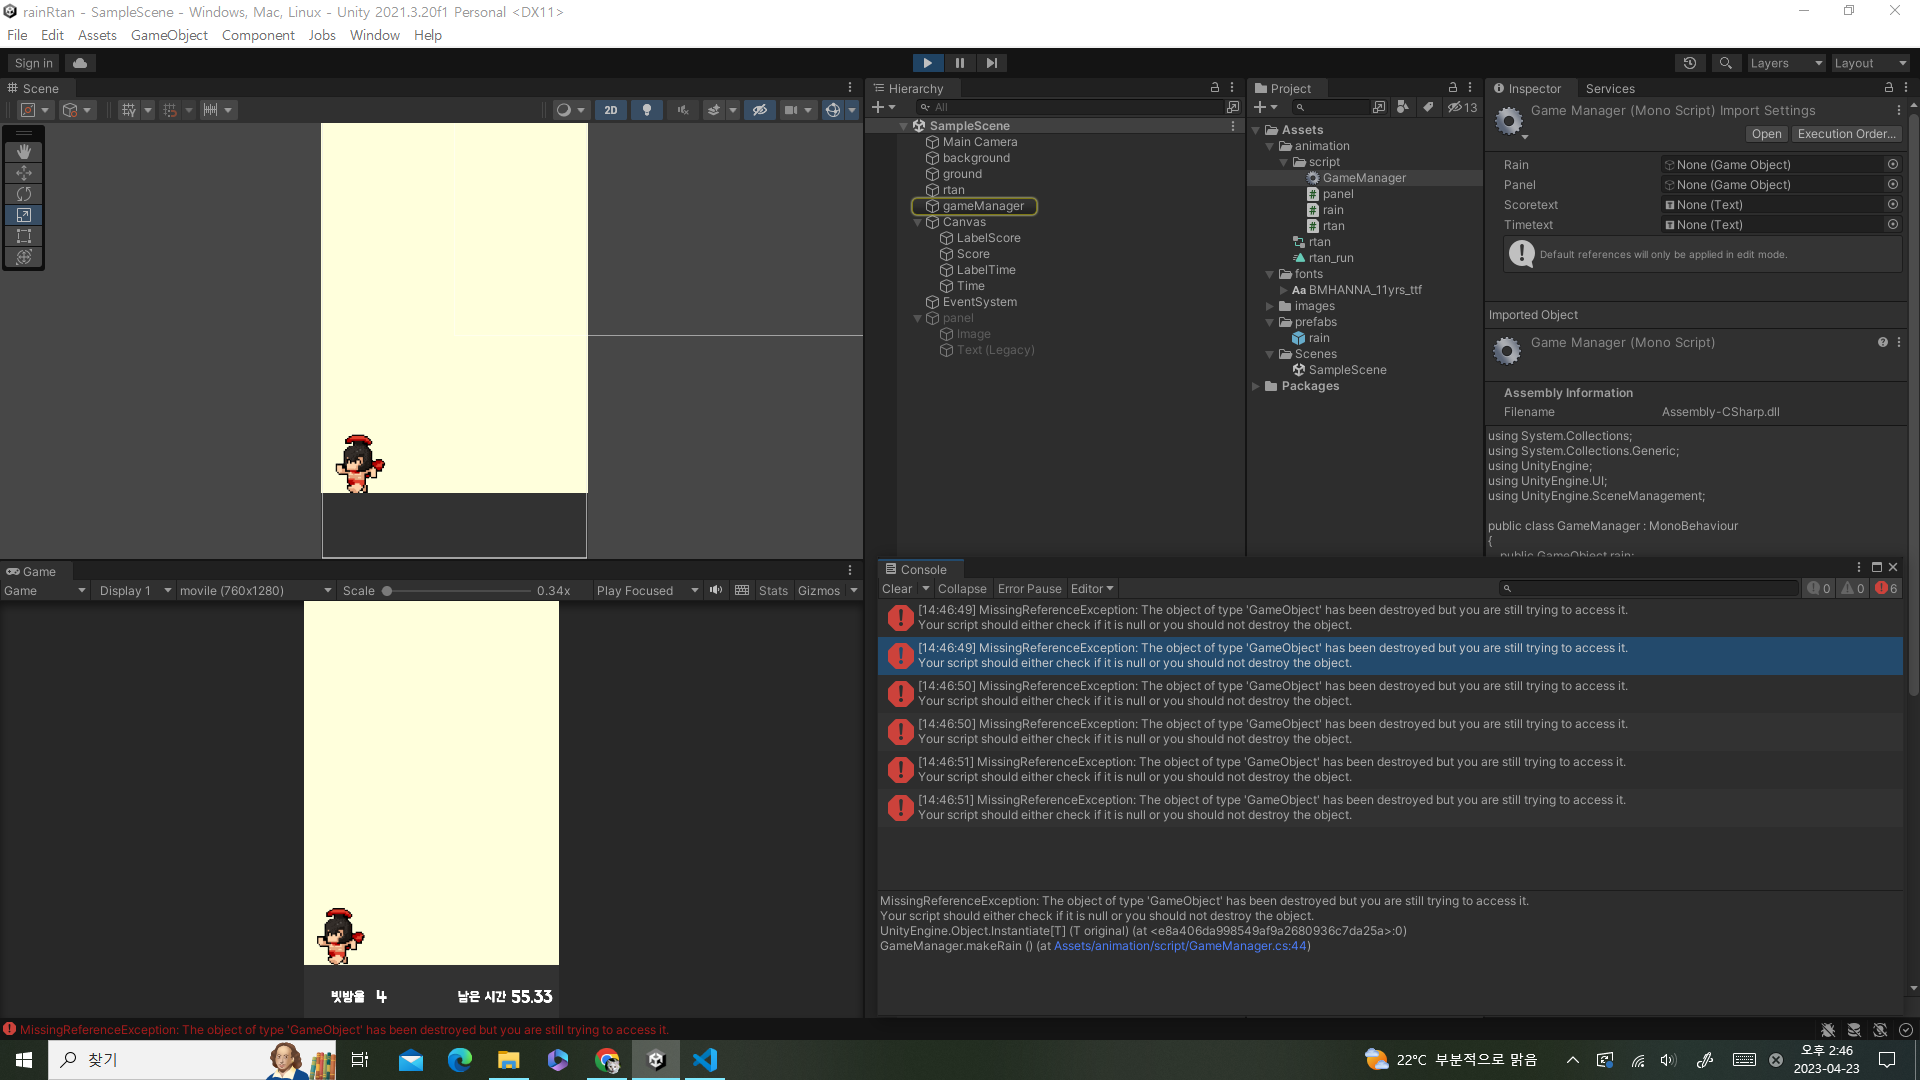
Task: Pick object for Scoretext field
Action: pyautogui.click(x=1893, y=204)
